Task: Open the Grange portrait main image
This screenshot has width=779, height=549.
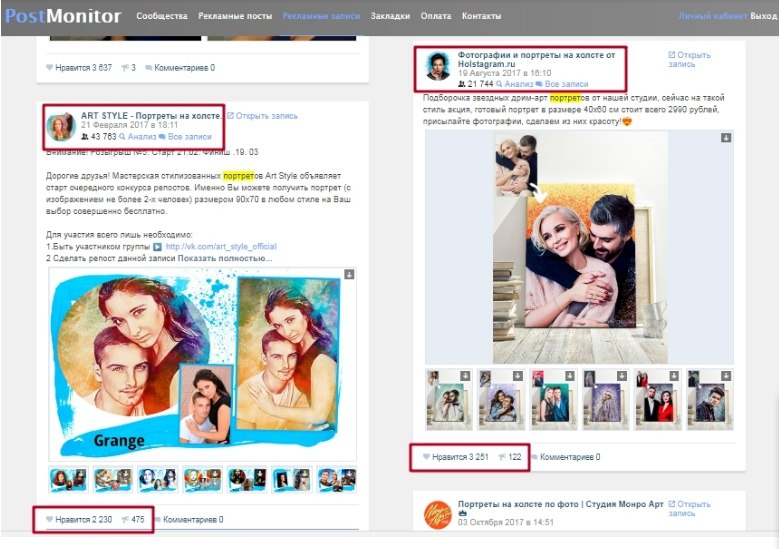Action: pos(202,365)
